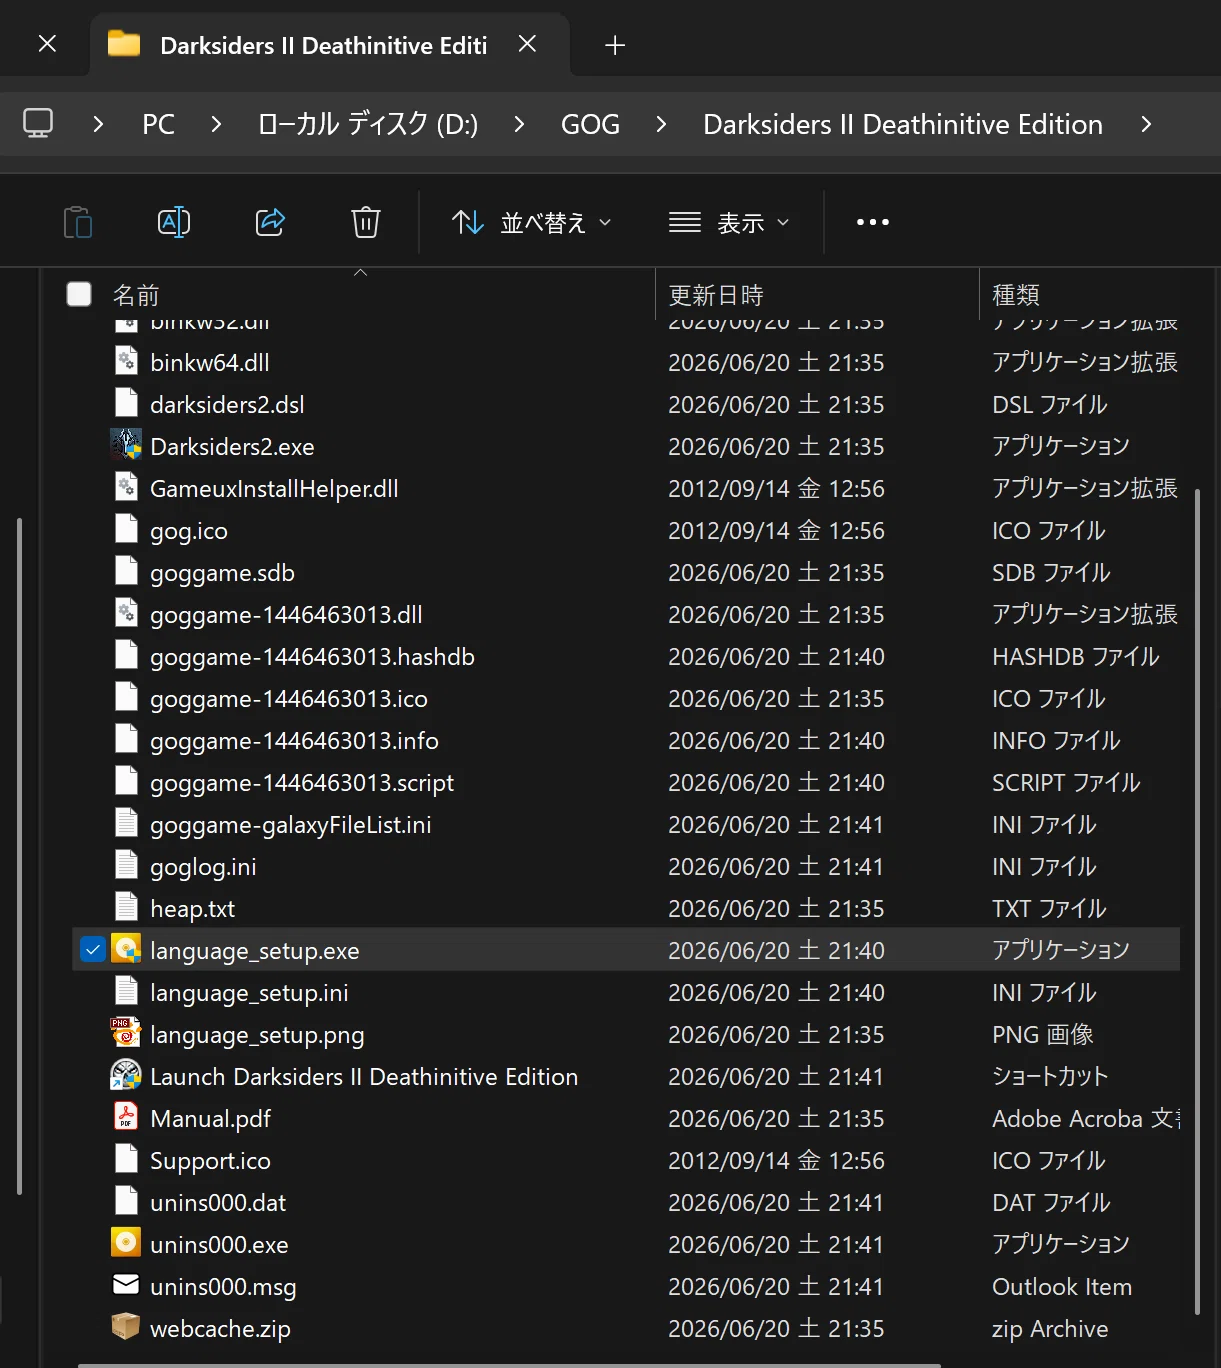Click the goglog.ini file icon
Image resolution: width=1221 pixels, height=1368 pixels.
126,865
